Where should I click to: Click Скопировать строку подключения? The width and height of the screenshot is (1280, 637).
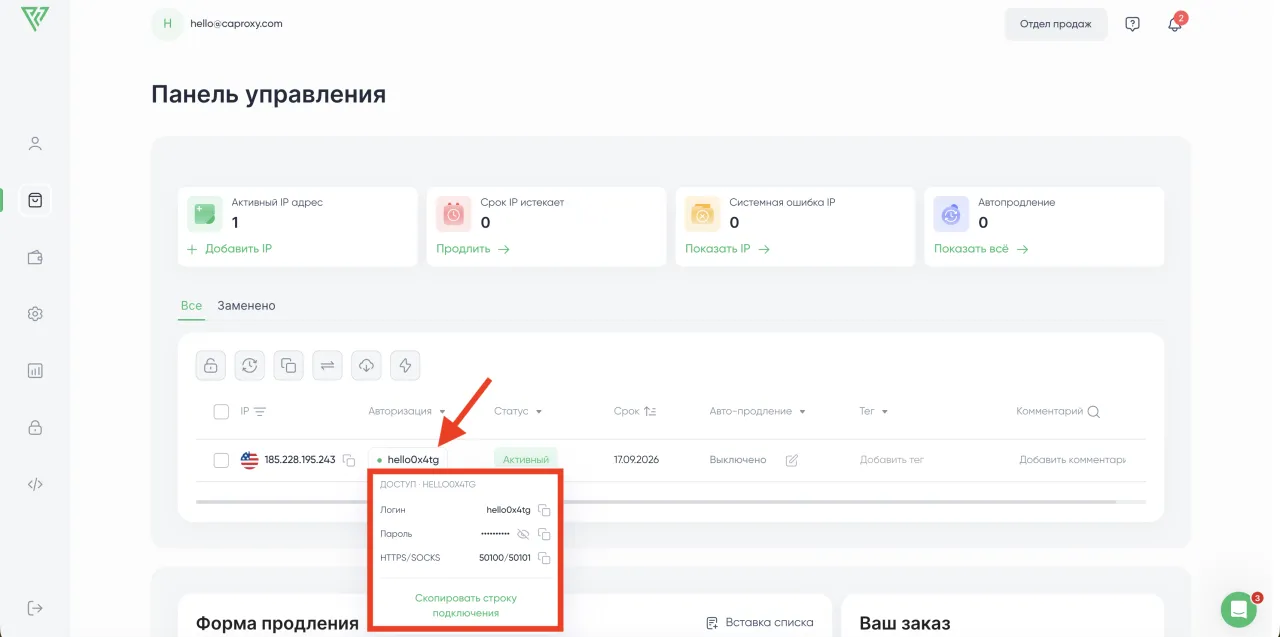point(466,605)
